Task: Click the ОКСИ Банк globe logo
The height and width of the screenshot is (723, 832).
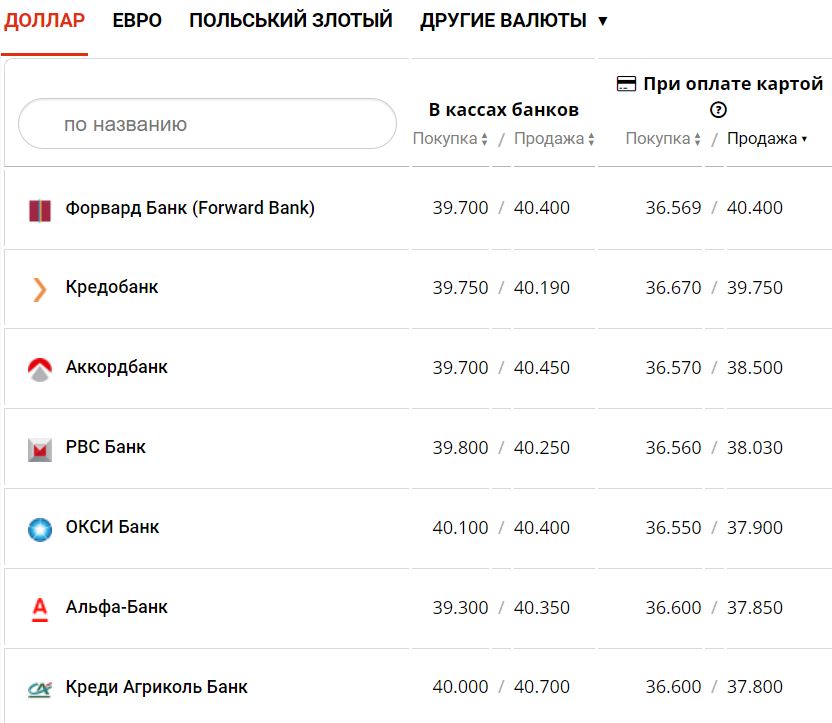Action: [38, 527]
